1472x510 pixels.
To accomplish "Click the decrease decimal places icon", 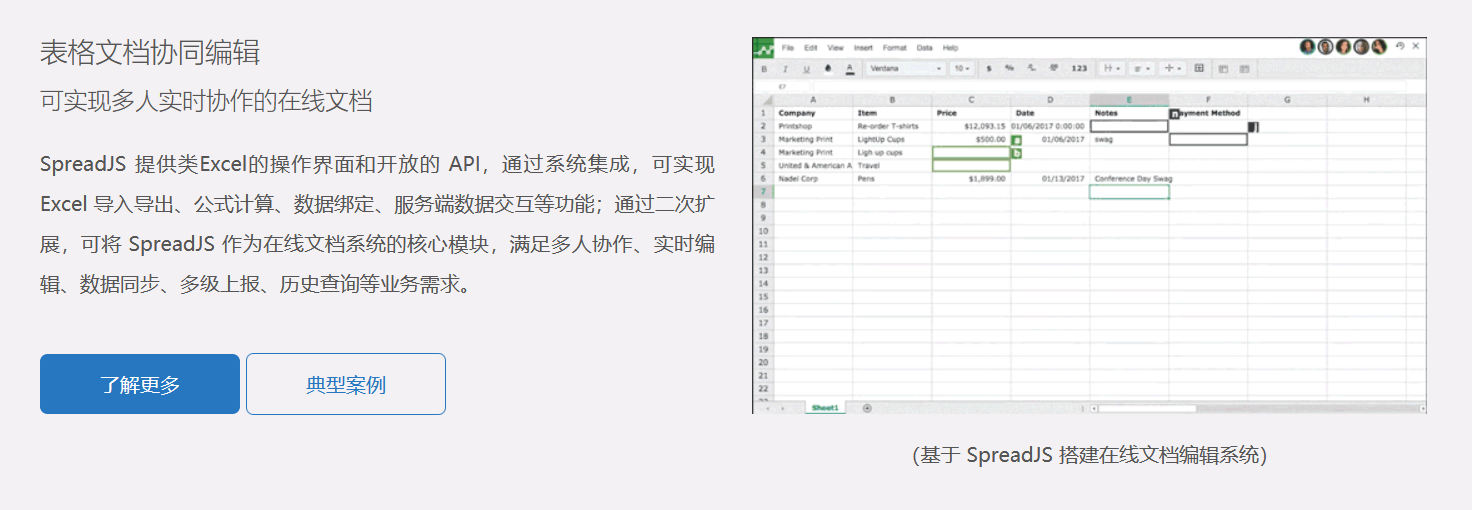I will [x=1031, y=68].
